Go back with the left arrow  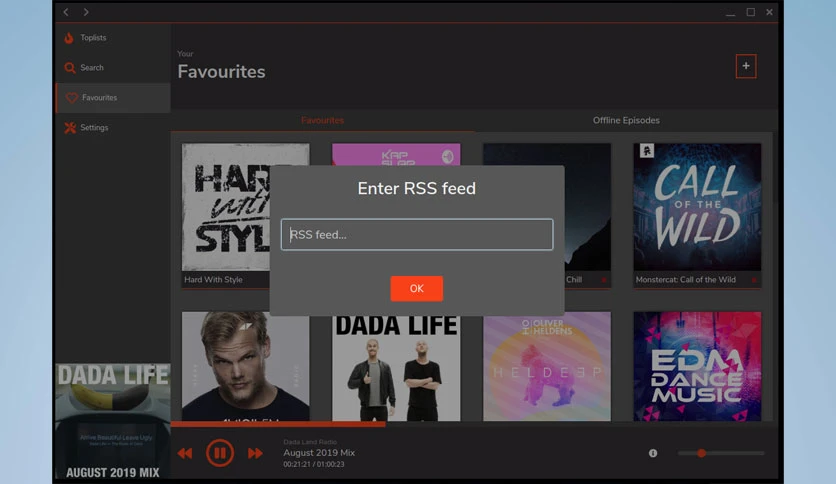click(x=66, y=12)
